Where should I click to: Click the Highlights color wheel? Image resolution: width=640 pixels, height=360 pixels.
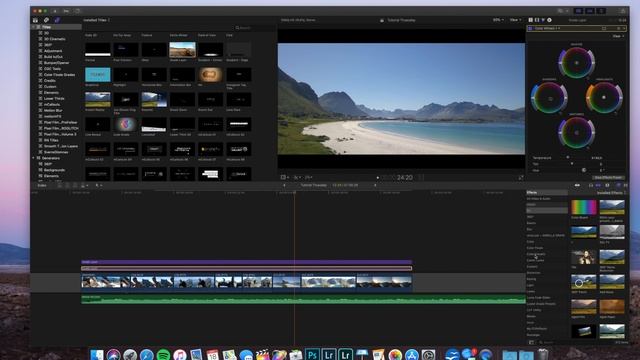pyautogui.click(x=604, y=98)
